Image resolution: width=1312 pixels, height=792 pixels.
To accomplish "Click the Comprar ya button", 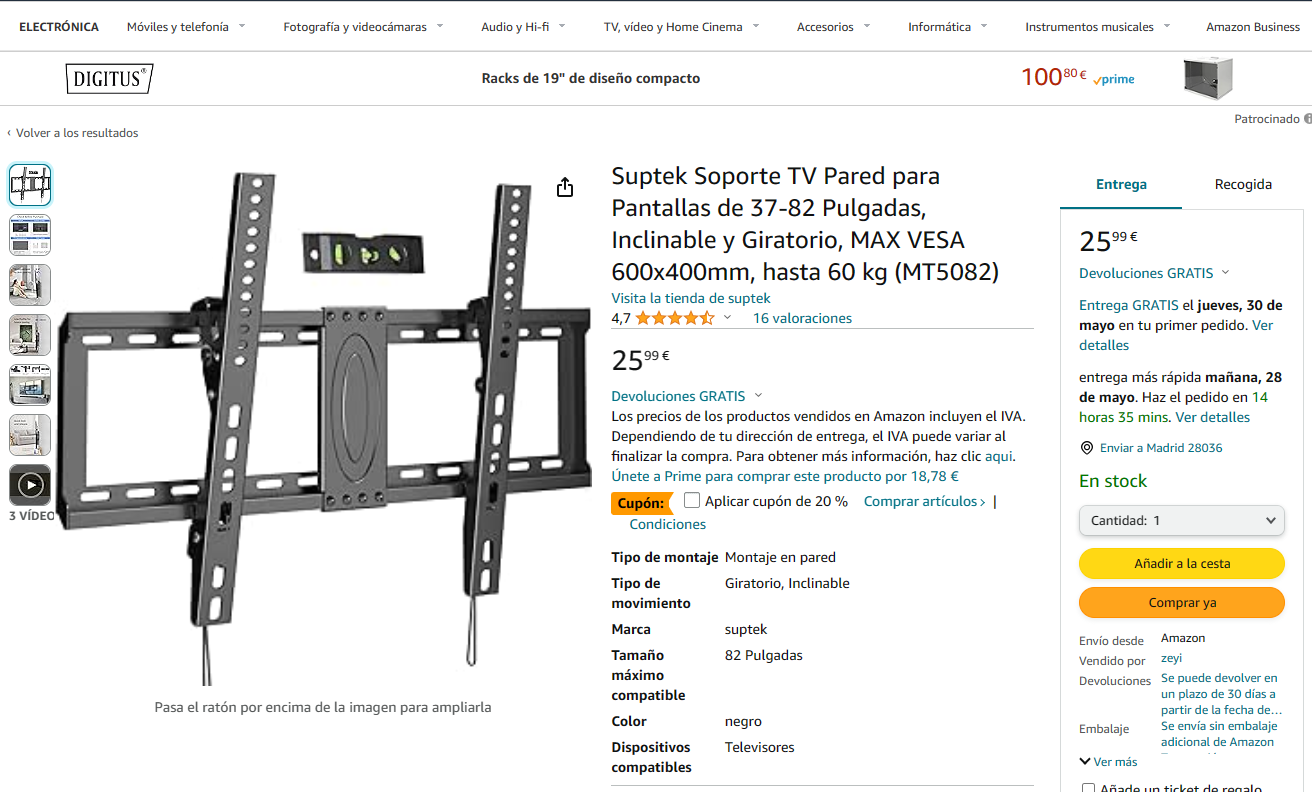I will coord(1181,602).
